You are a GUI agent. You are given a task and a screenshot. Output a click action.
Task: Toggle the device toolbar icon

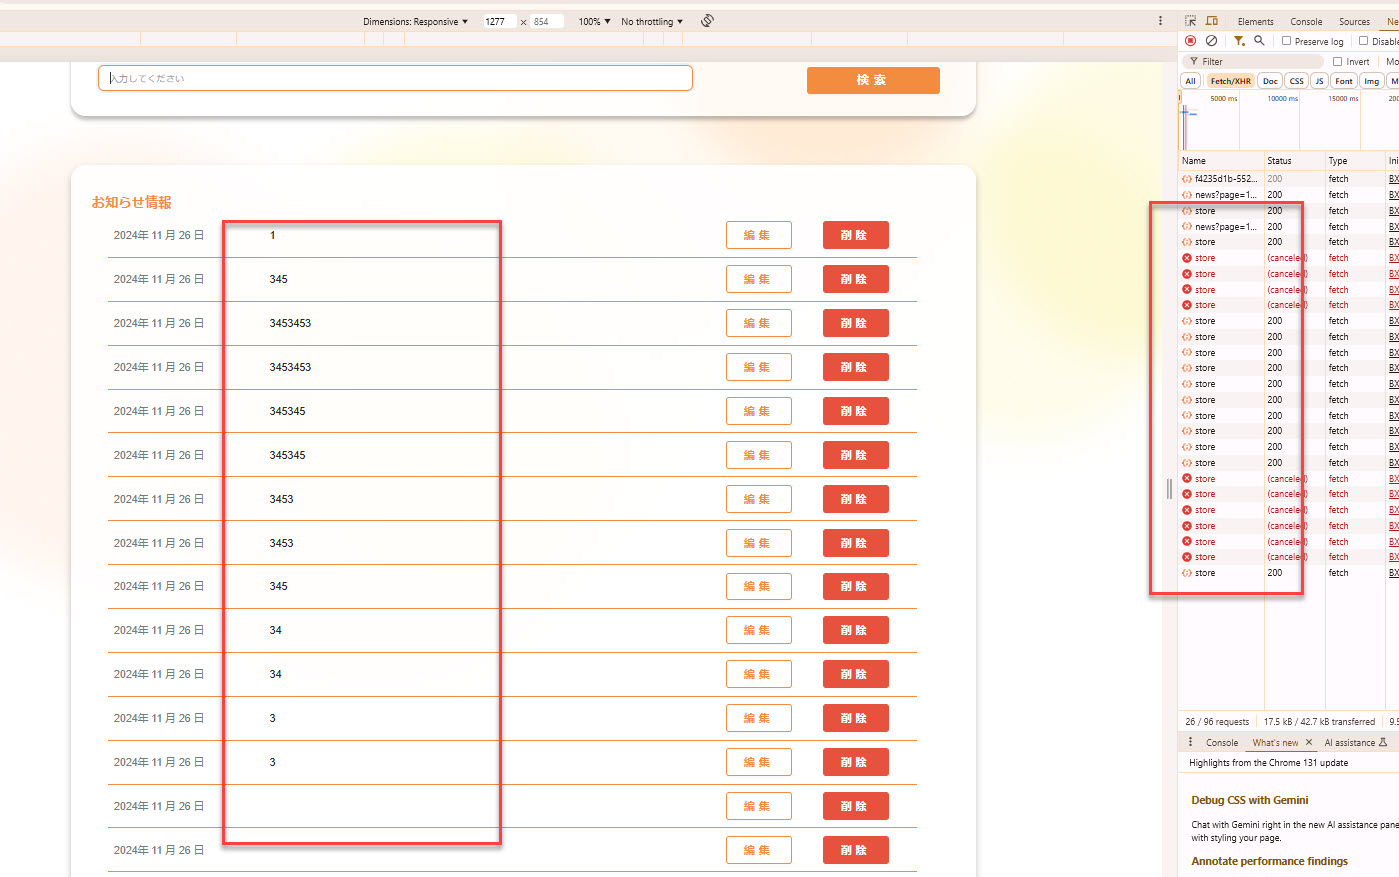point(1211,21)
